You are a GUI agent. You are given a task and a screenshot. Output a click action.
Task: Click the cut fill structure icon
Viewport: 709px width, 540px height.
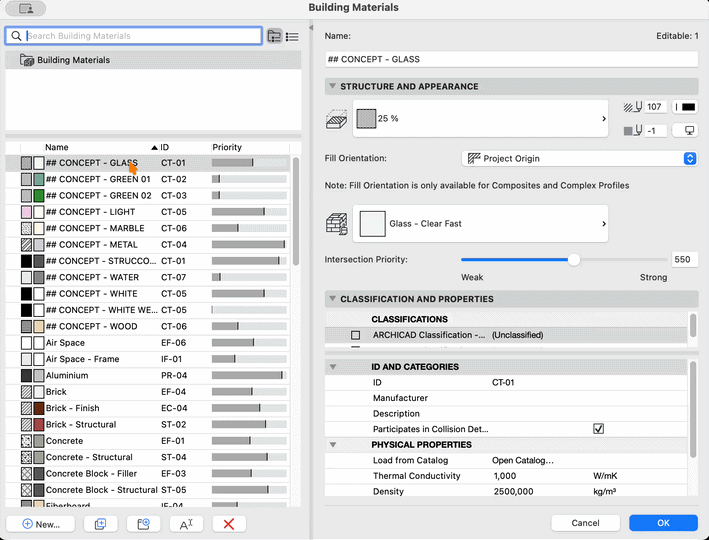(336, 119)
